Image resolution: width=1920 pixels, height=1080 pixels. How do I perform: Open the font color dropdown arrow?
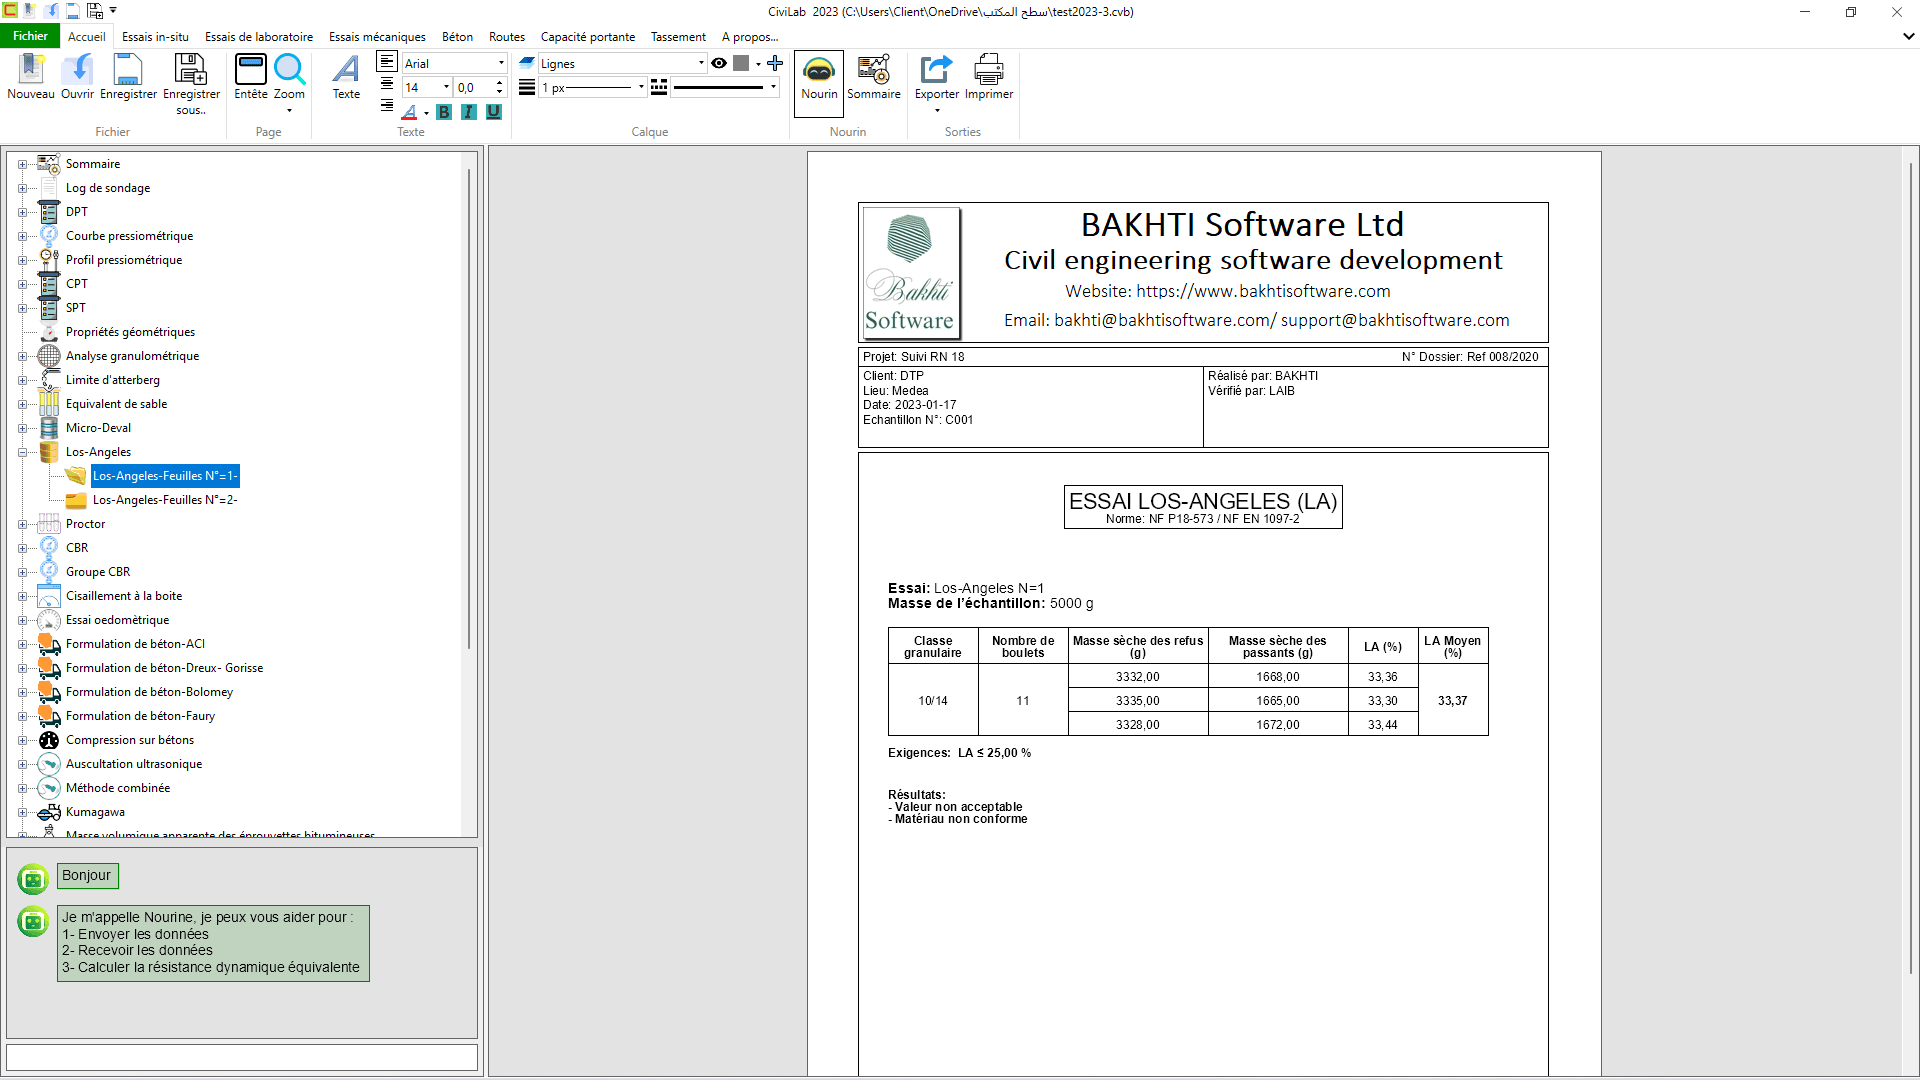426,113
